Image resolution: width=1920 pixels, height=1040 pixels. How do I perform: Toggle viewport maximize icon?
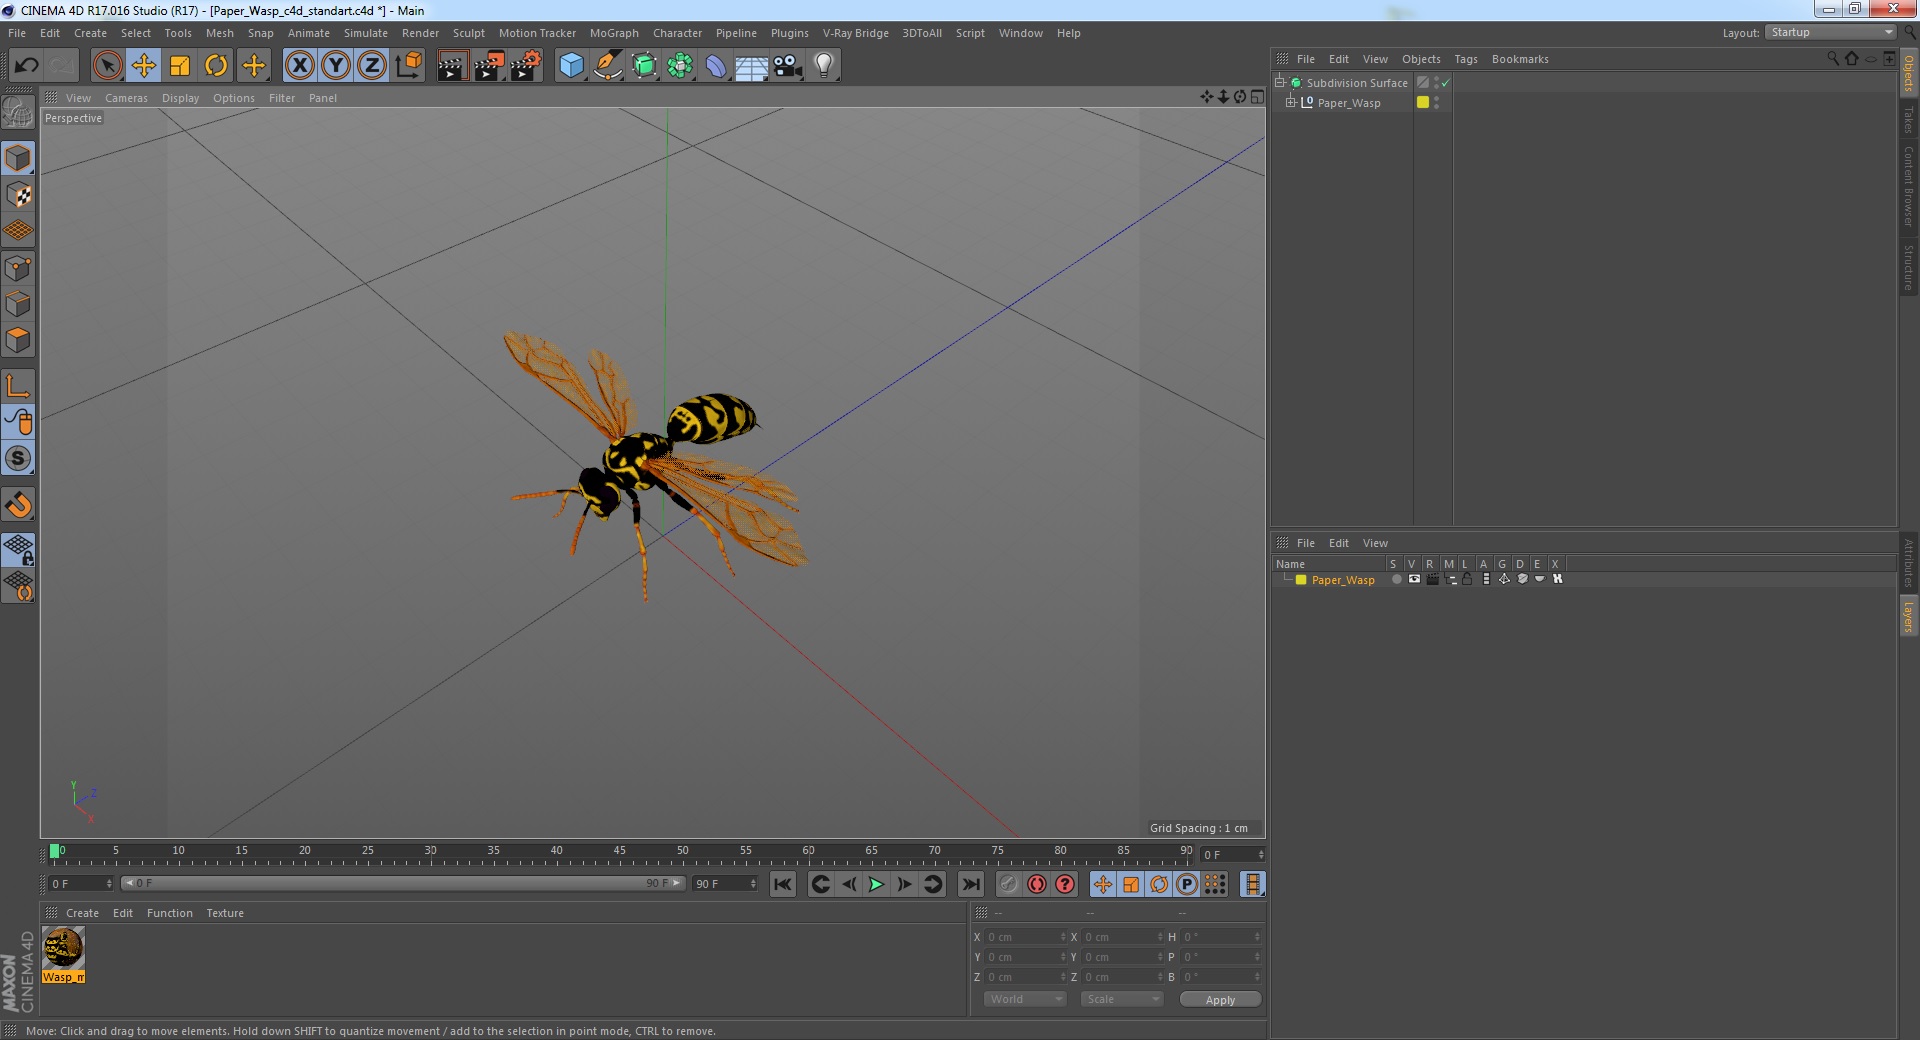tap(1257, 97)
